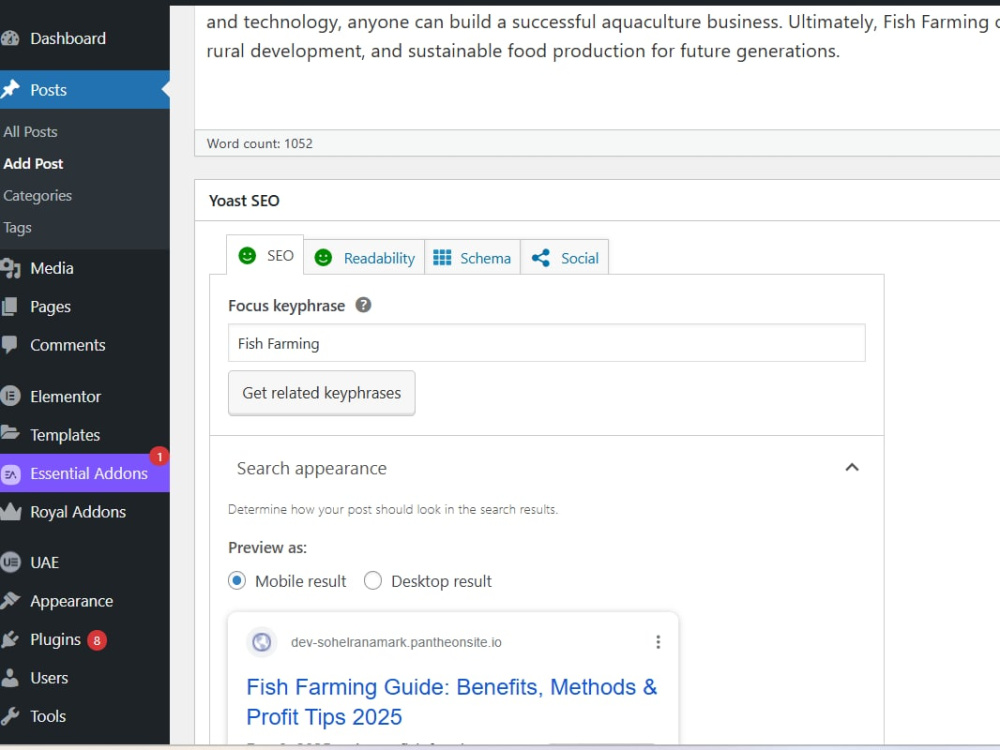Click Fish Farming Guide preview title link
Image resolution: width=1000 pixels, height=750 pixels.
coord(452,702)
